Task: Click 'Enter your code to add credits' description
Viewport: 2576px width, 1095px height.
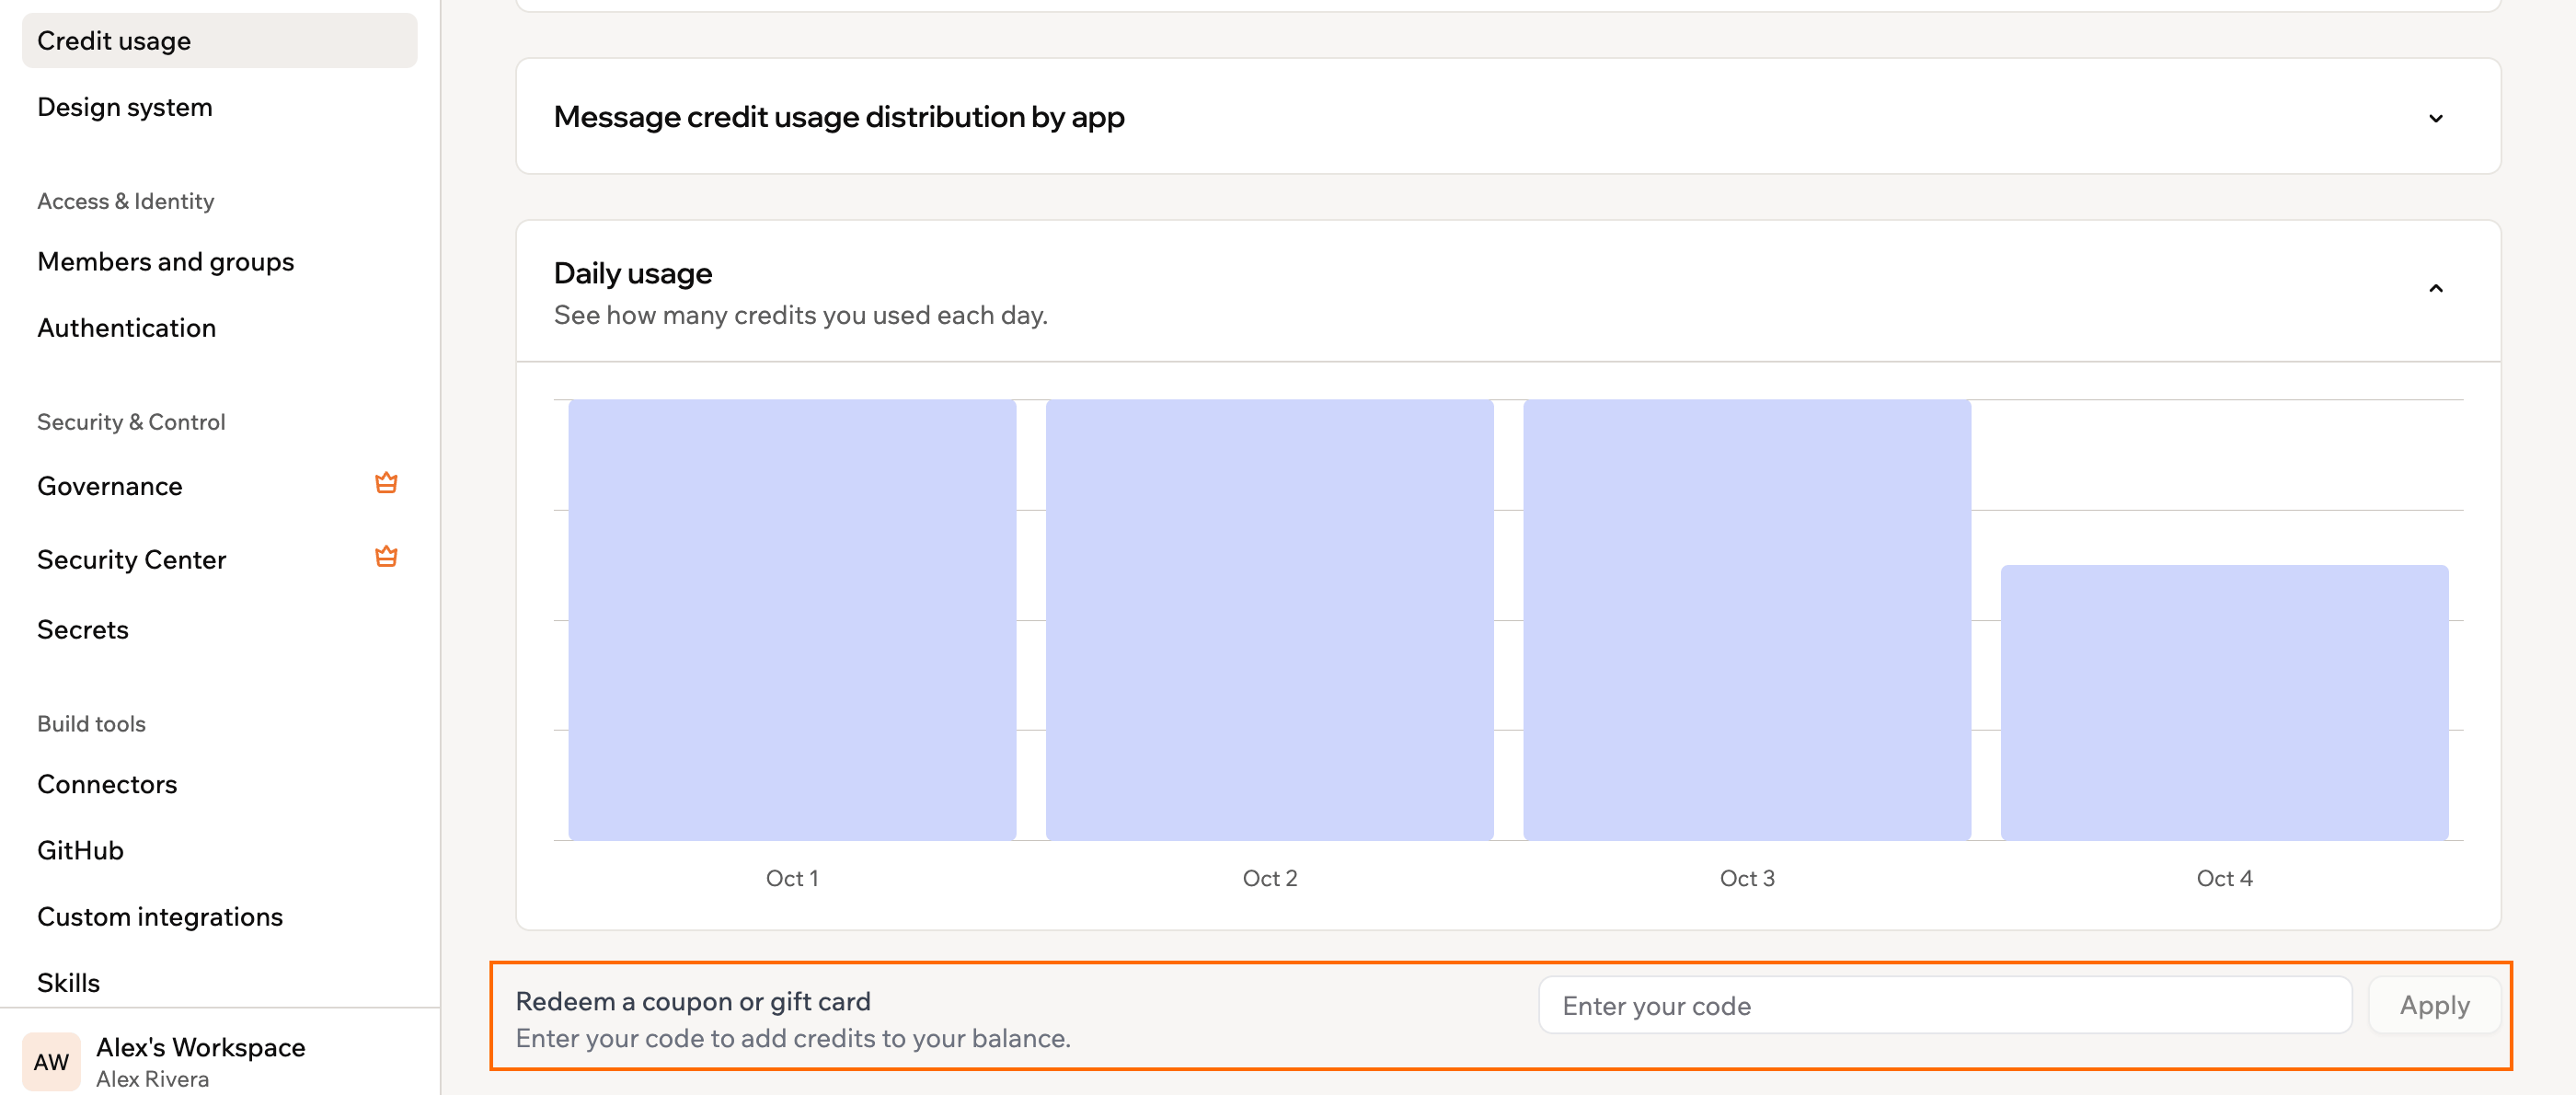Action: [793, 1038]
